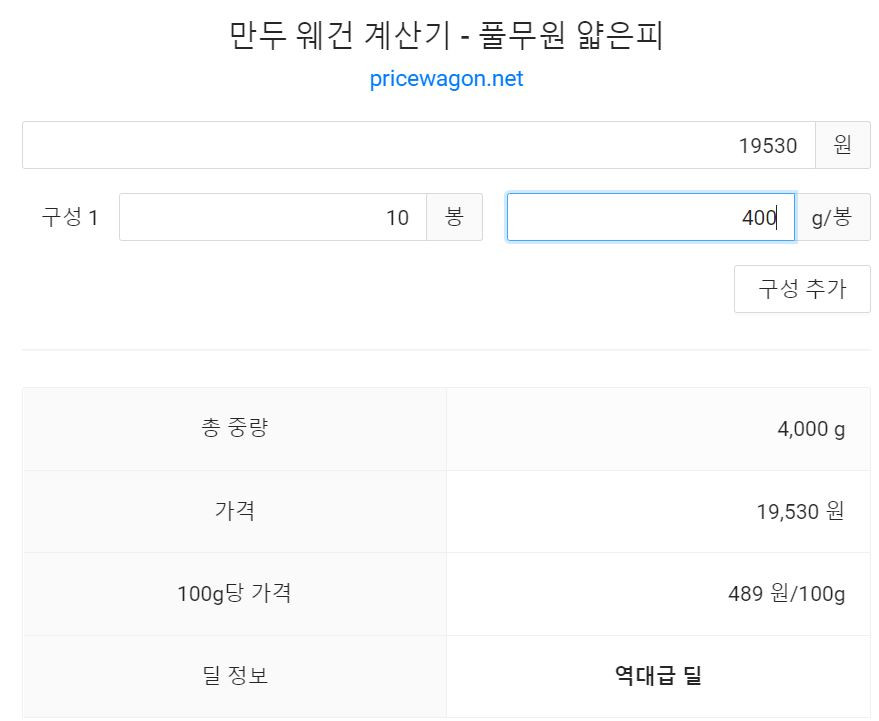Click the divider line below 구성 추가
879x721 pixels.
446,350
